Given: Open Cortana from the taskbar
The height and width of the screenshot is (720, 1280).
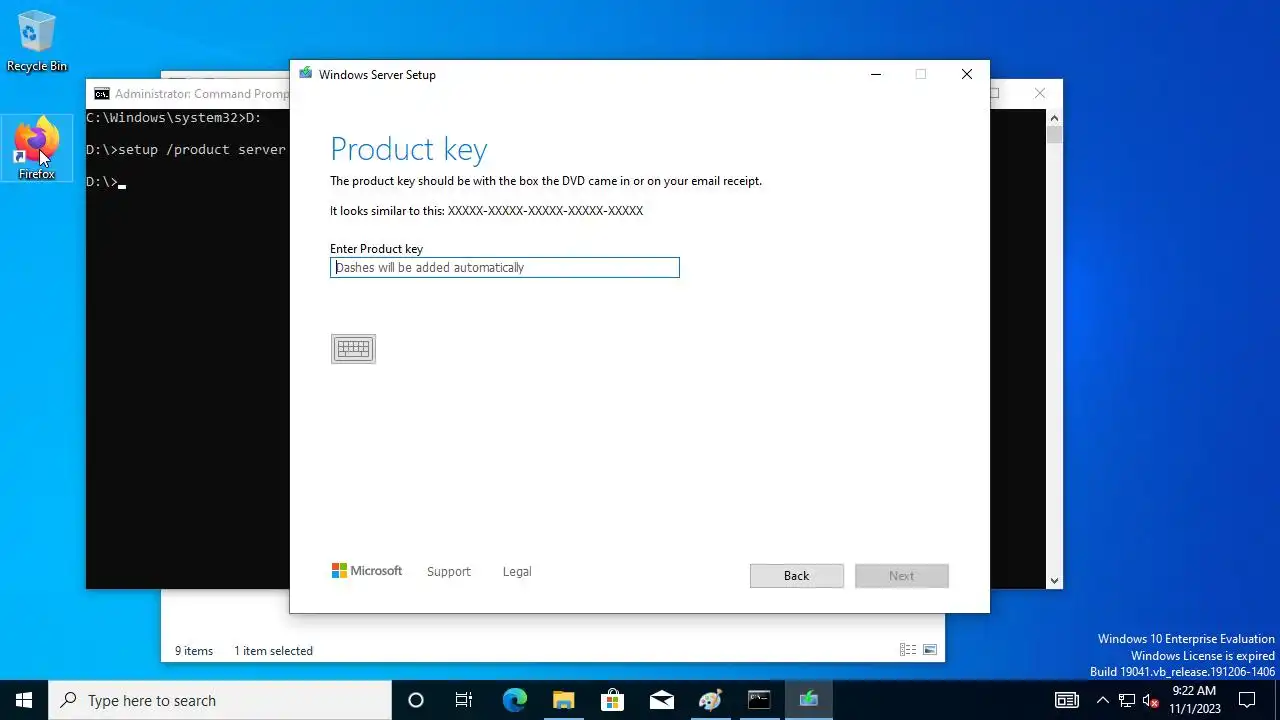Looking at the screenshot, I should coord(416,700).
